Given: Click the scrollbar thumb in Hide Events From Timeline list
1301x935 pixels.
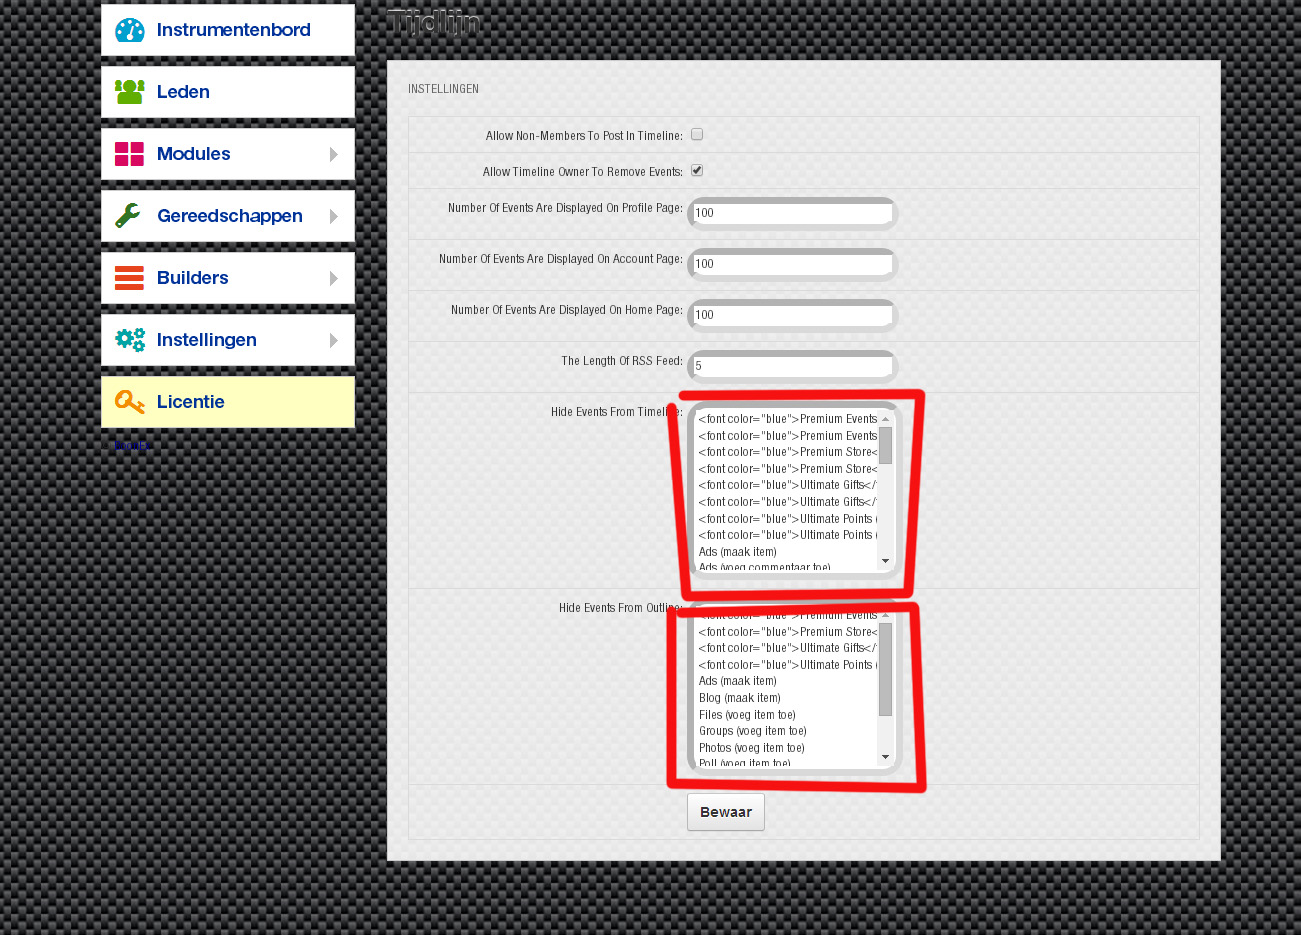Looking at the screenshot, I should [885, 446].
